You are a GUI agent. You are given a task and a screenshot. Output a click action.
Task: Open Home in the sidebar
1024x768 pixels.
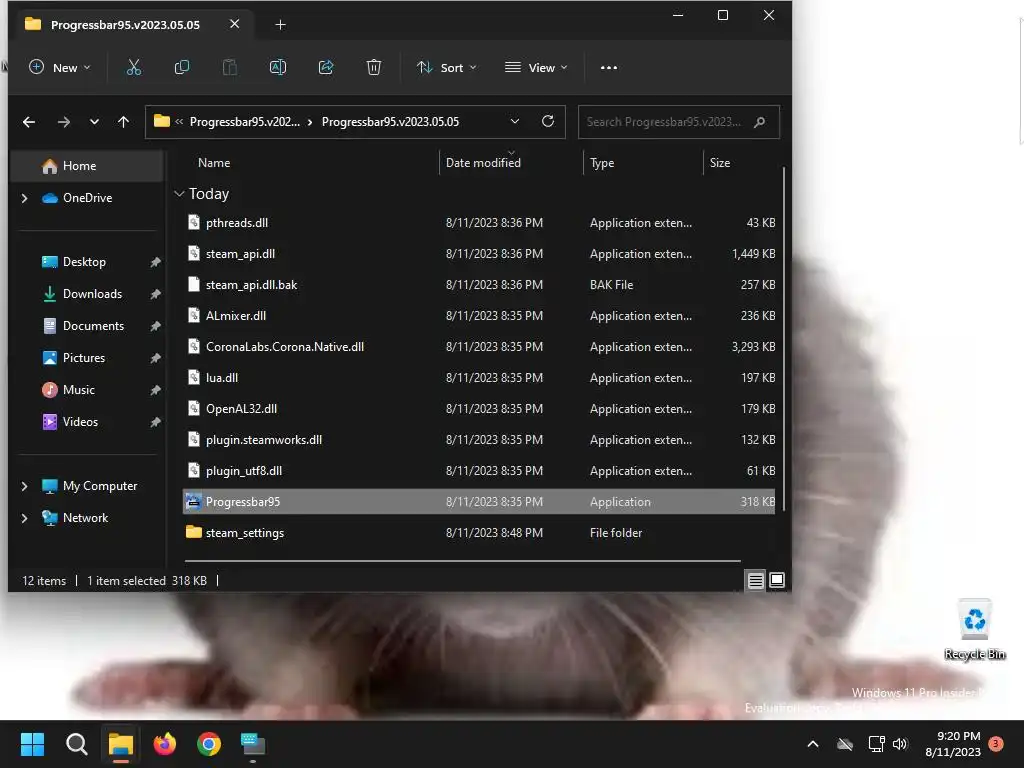(86, 166)
